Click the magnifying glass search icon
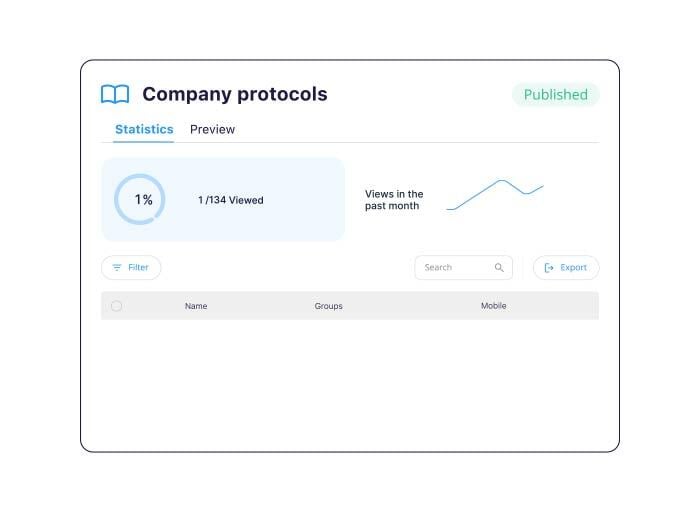 499,268
